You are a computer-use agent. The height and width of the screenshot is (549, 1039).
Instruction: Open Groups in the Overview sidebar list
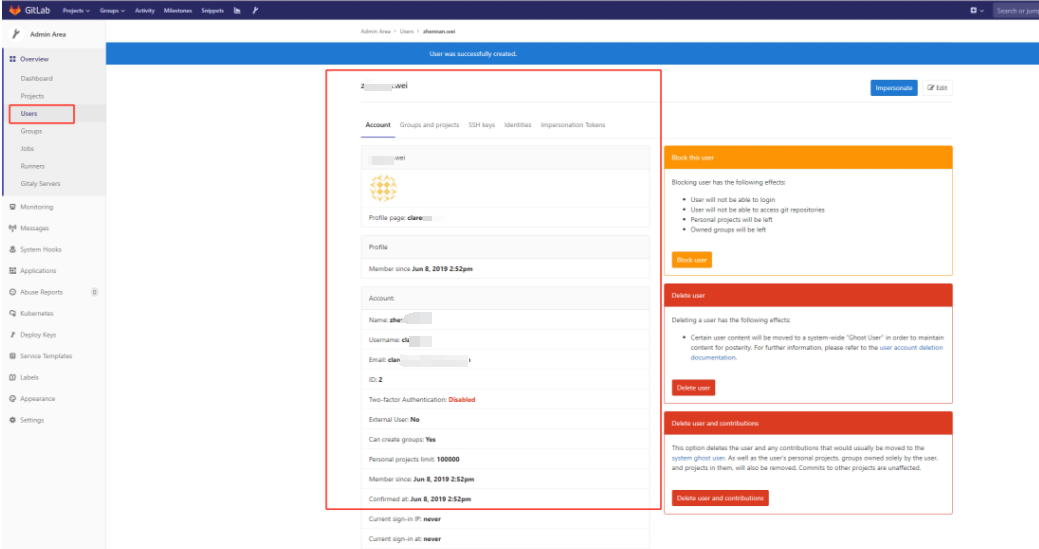31,131
